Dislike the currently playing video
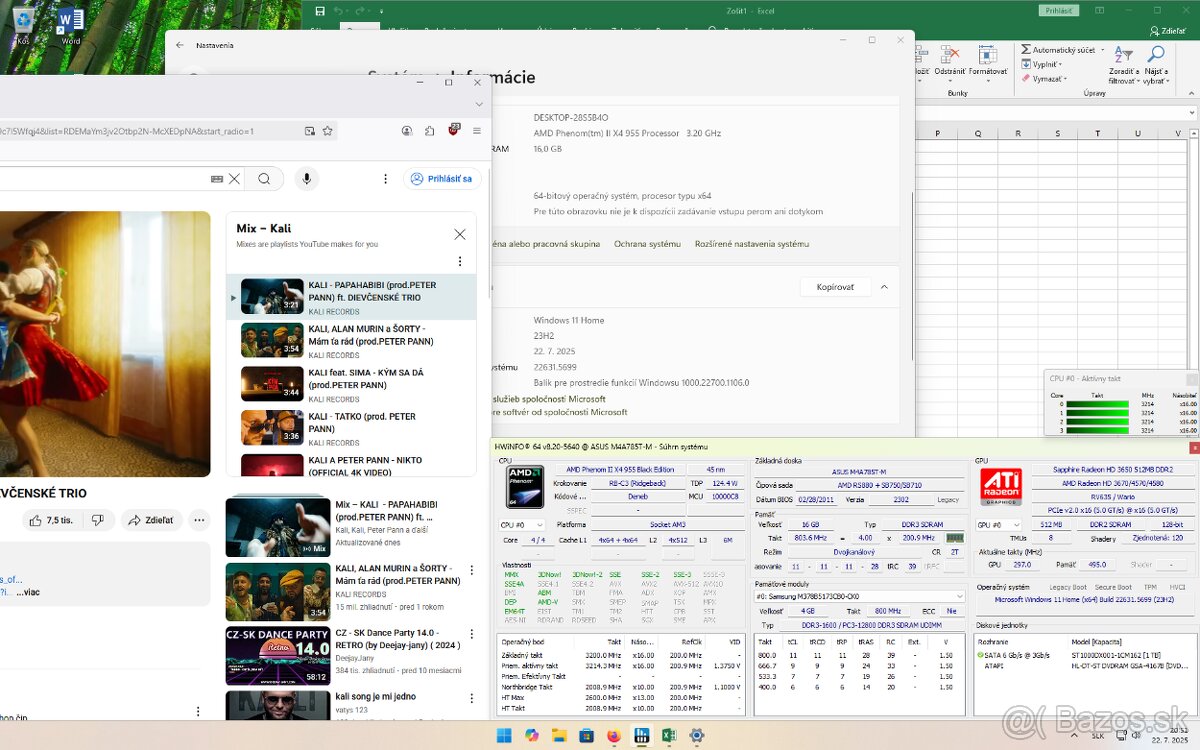The width and height of the screenshot is (1200, 750). pos(97,520)
